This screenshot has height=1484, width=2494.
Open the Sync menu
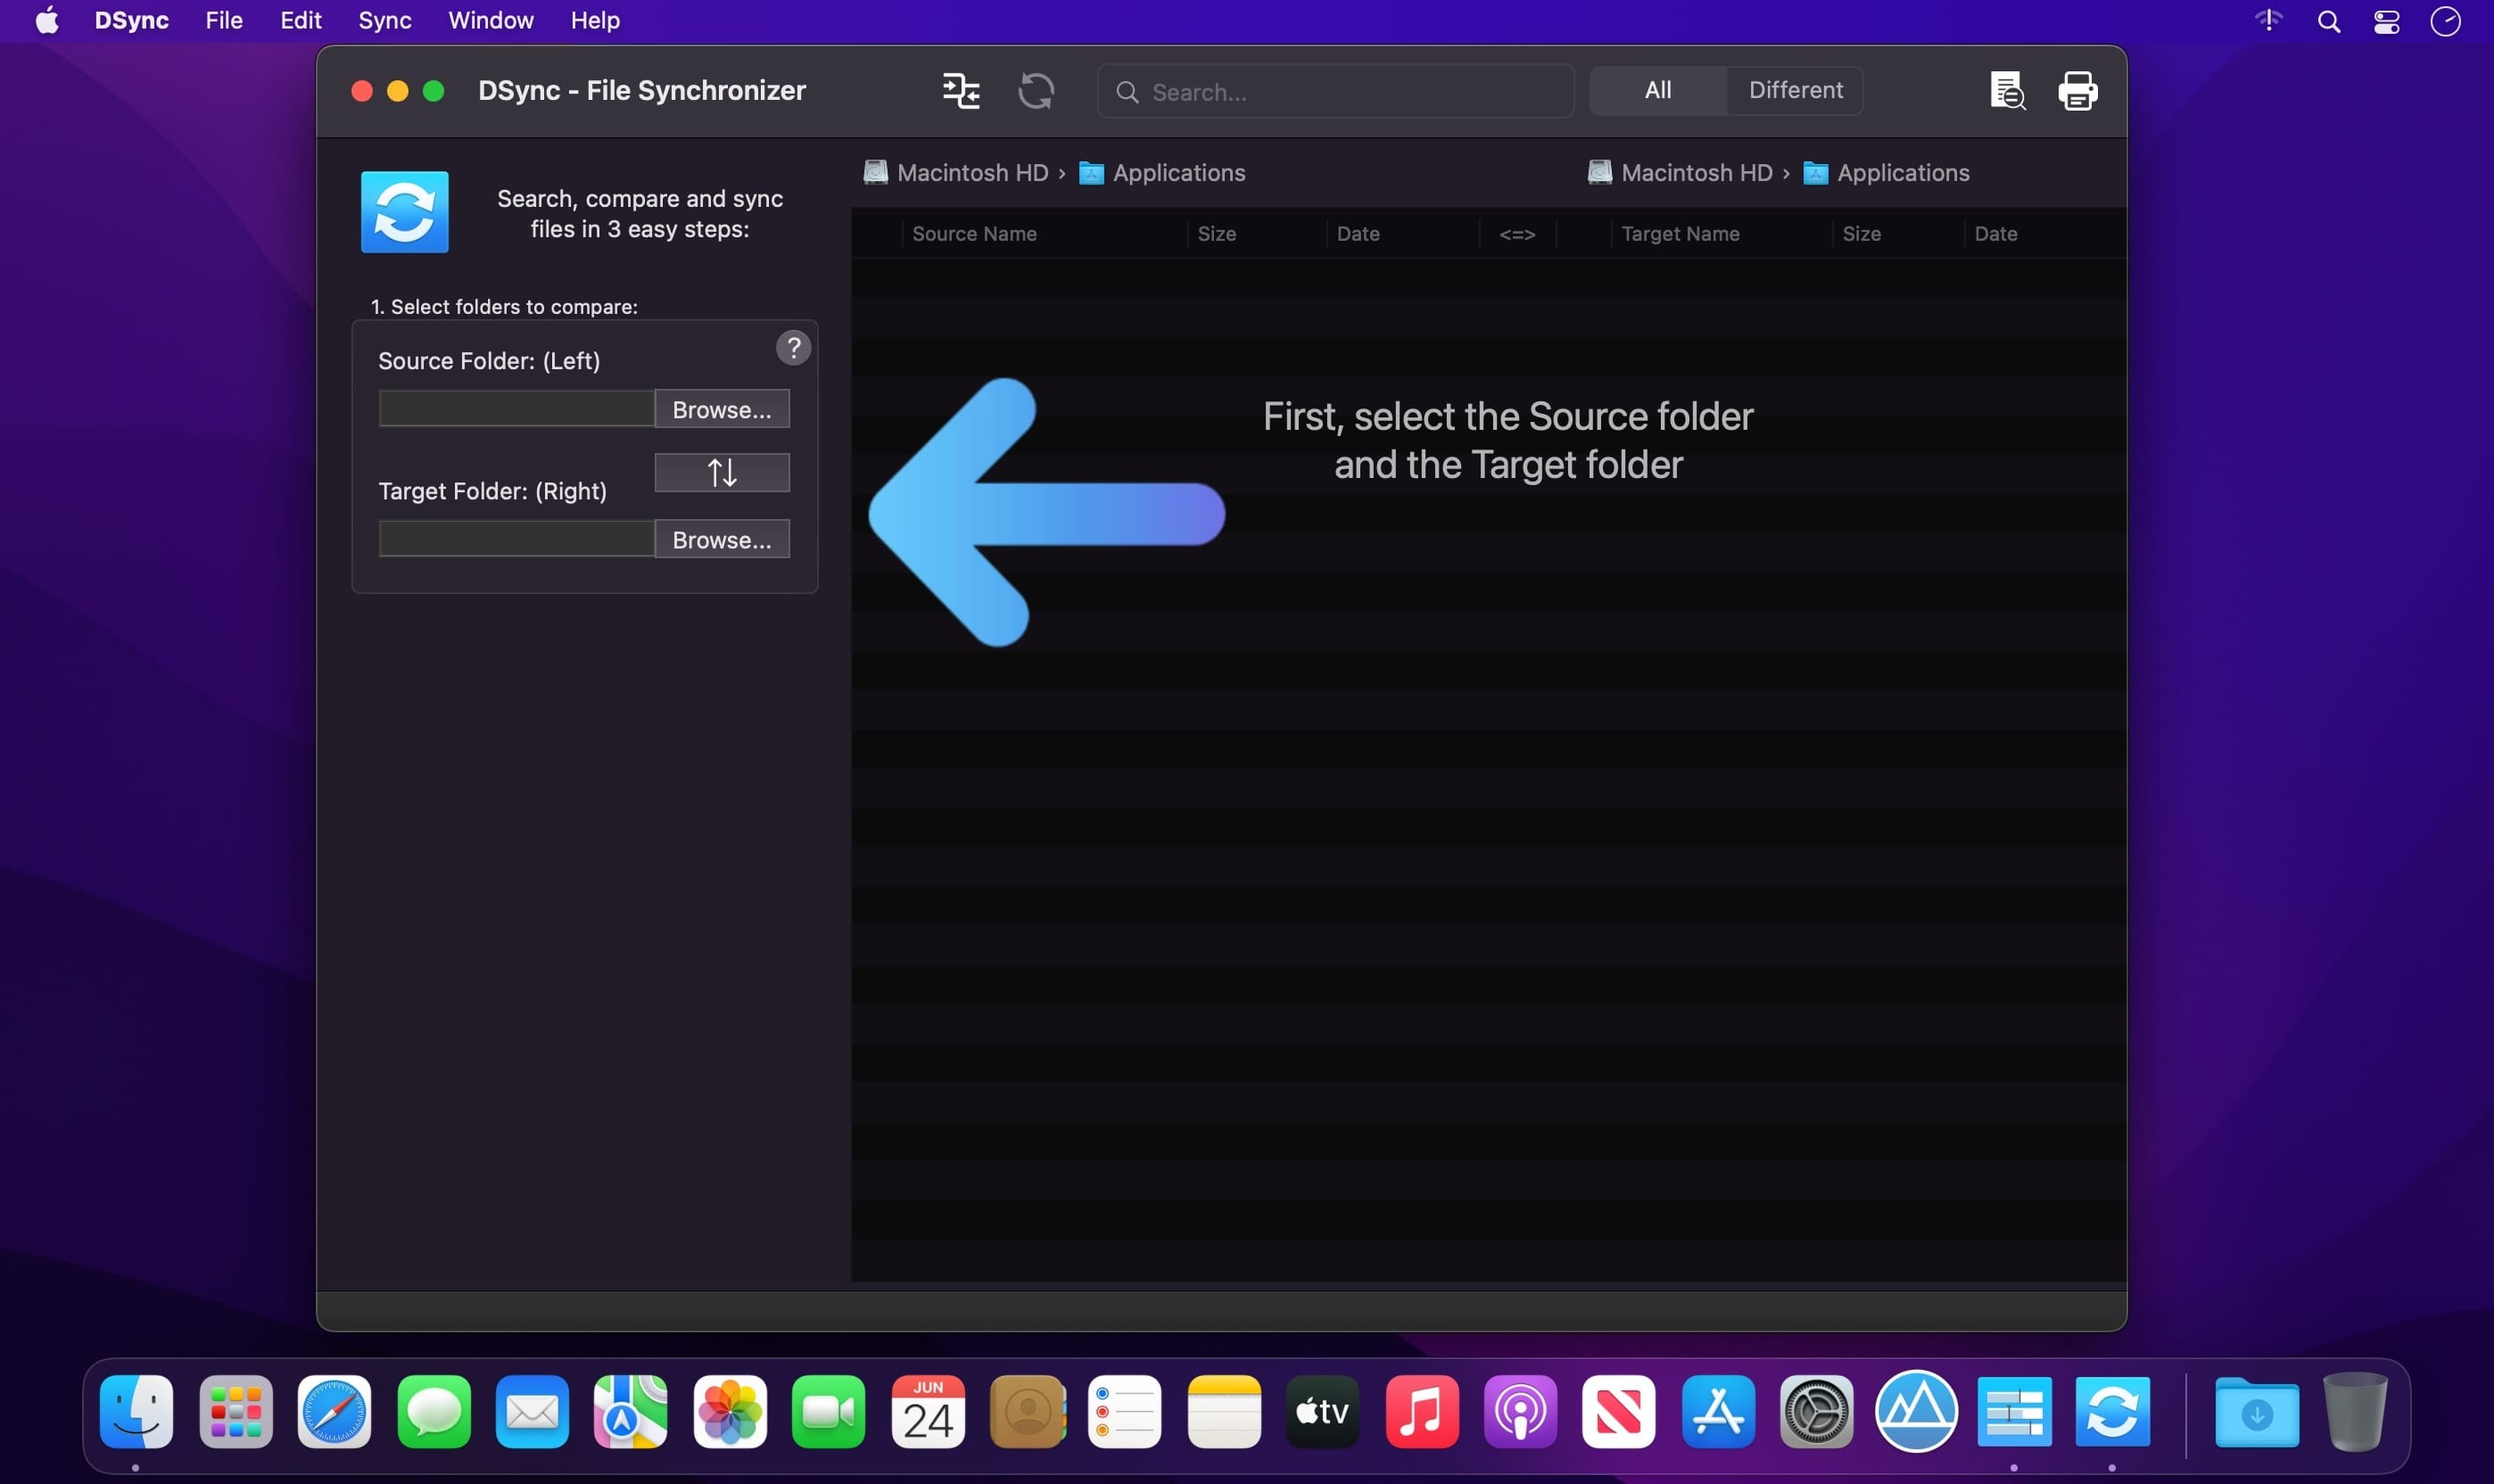[x=384, y=20]
